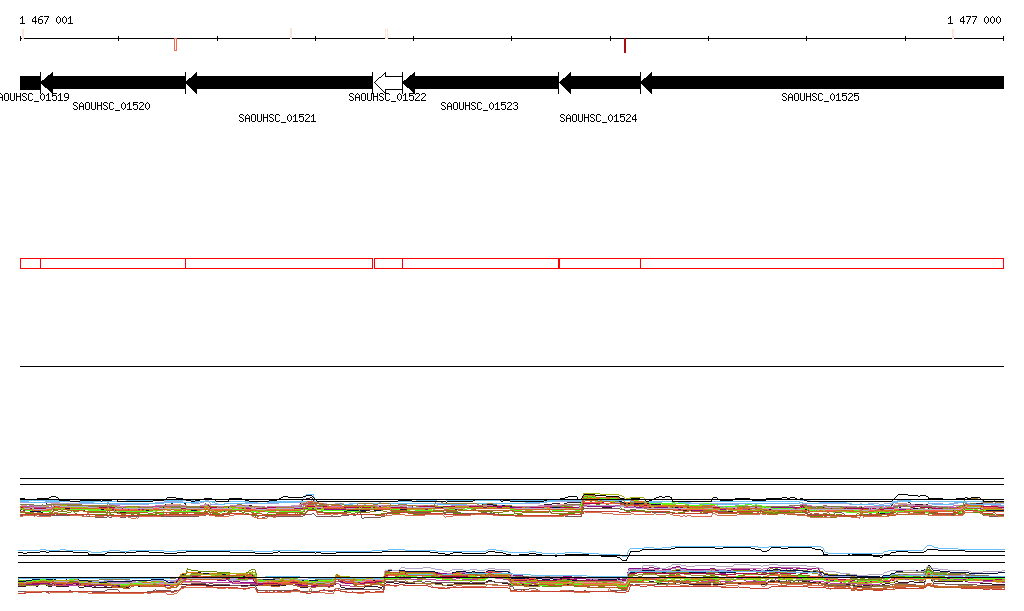Click the start coordinate 1 467 001
Viewport: 1024px width, 611px height.
point(46,20)
